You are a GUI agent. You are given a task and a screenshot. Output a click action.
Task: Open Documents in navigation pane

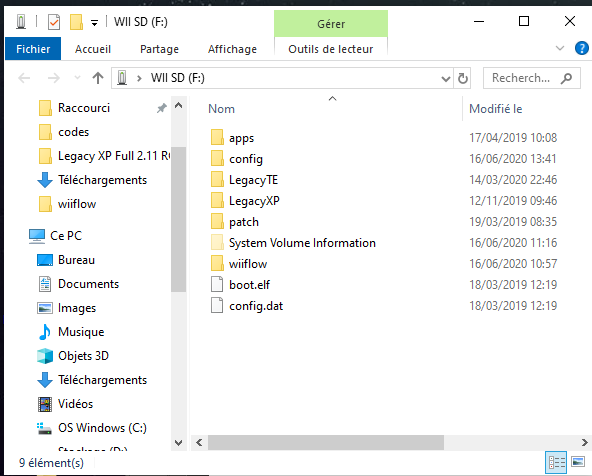pos(88,284)
